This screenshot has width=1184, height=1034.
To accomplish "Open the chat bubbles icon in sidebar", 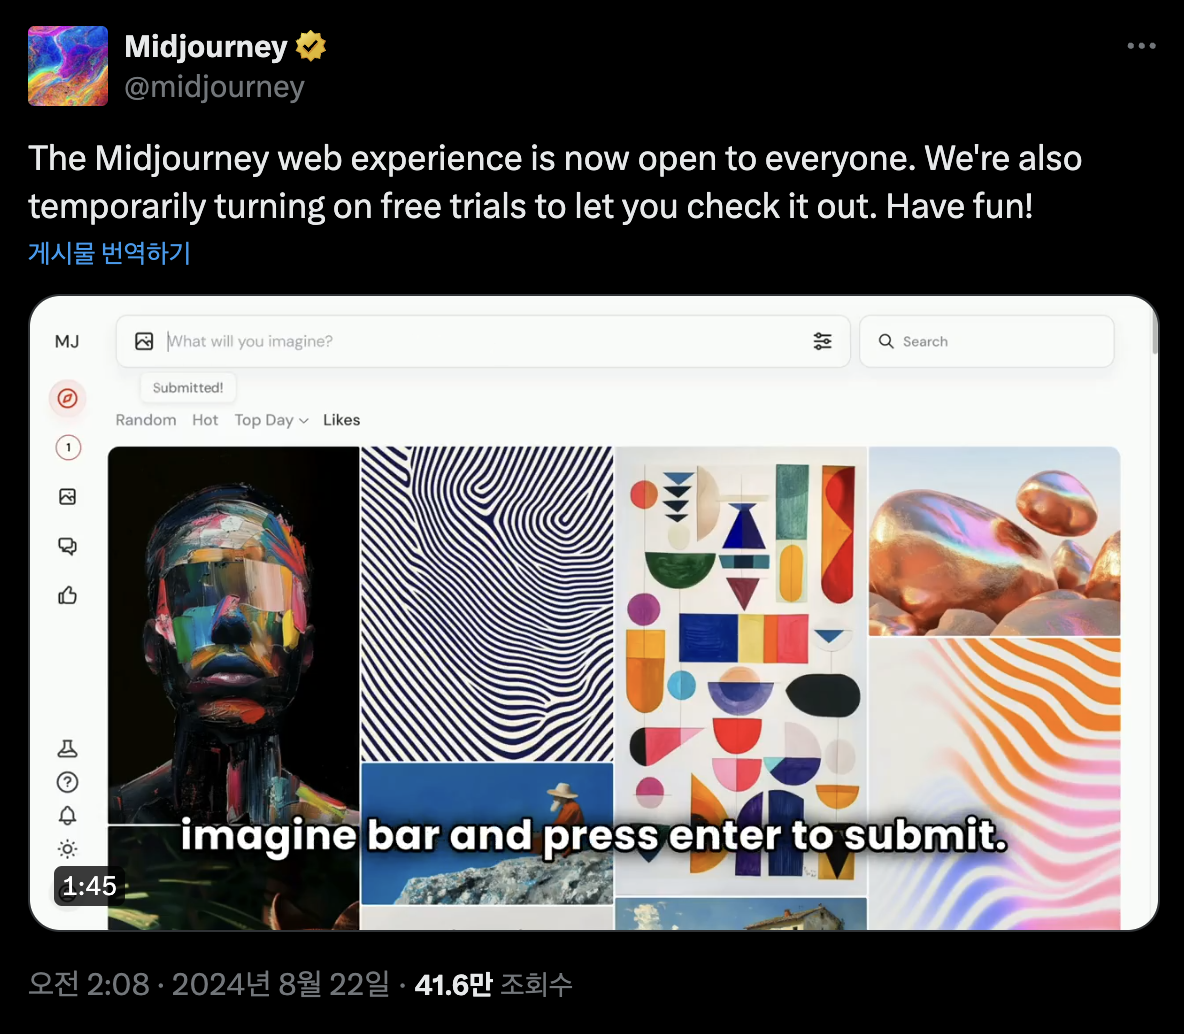I will (x=67, y=546).
